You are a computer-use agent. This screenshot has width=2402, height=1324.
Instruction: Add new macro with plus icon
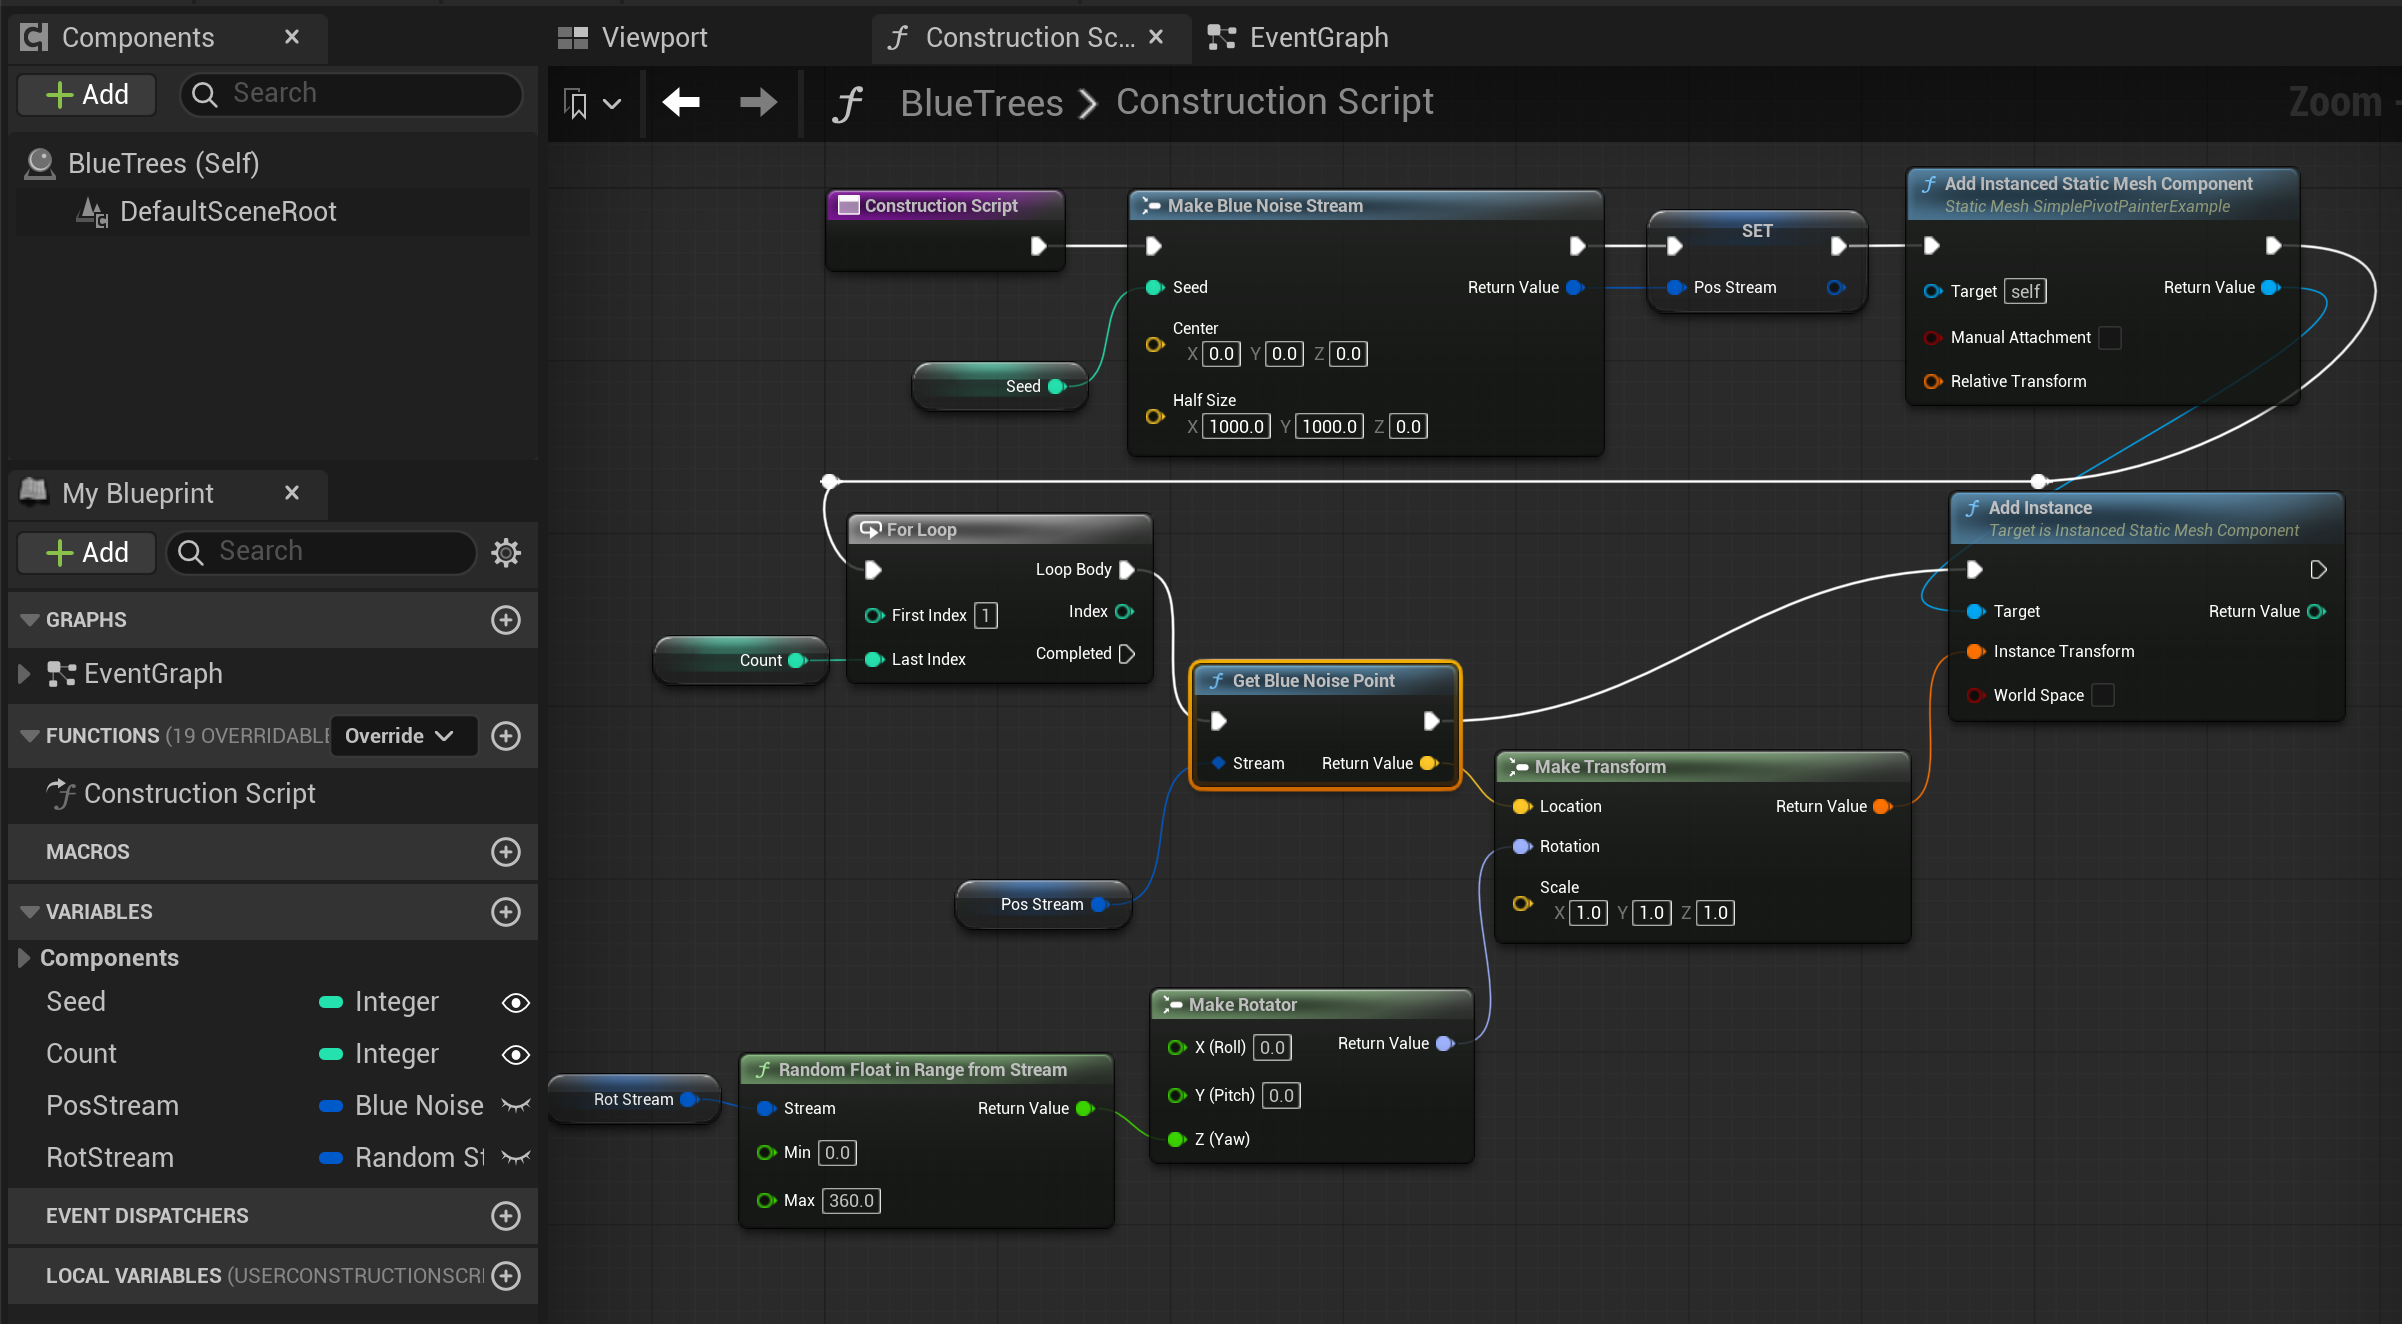tap(506, 852)
